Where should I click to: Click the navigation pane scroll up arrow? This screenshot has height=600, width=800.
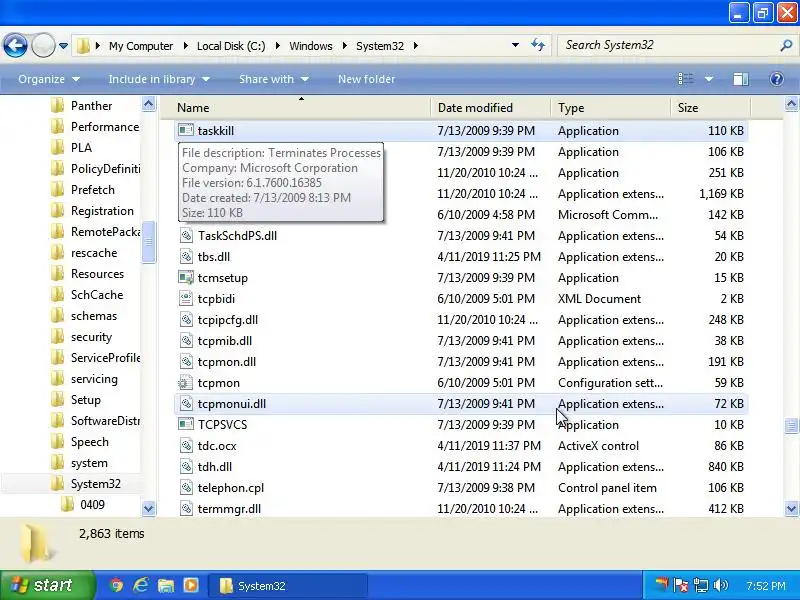pyautogui.click(x=148, y=104)
